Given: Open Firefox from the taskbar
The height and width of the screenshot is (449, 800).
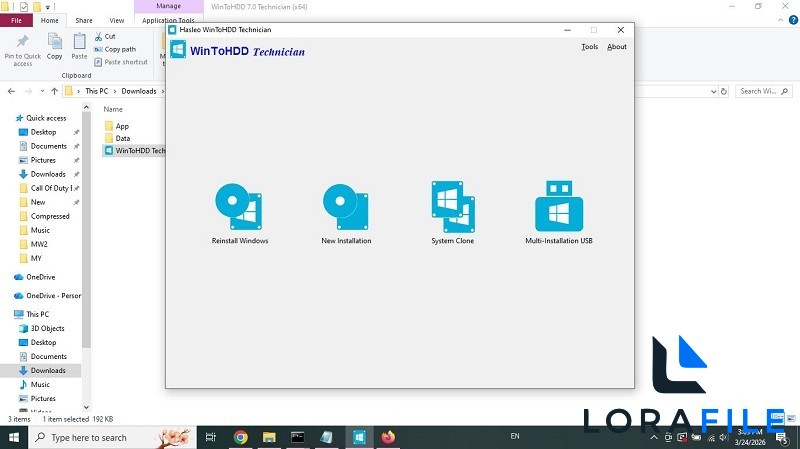Looking at the screenshot, I should tap(388, 437).
